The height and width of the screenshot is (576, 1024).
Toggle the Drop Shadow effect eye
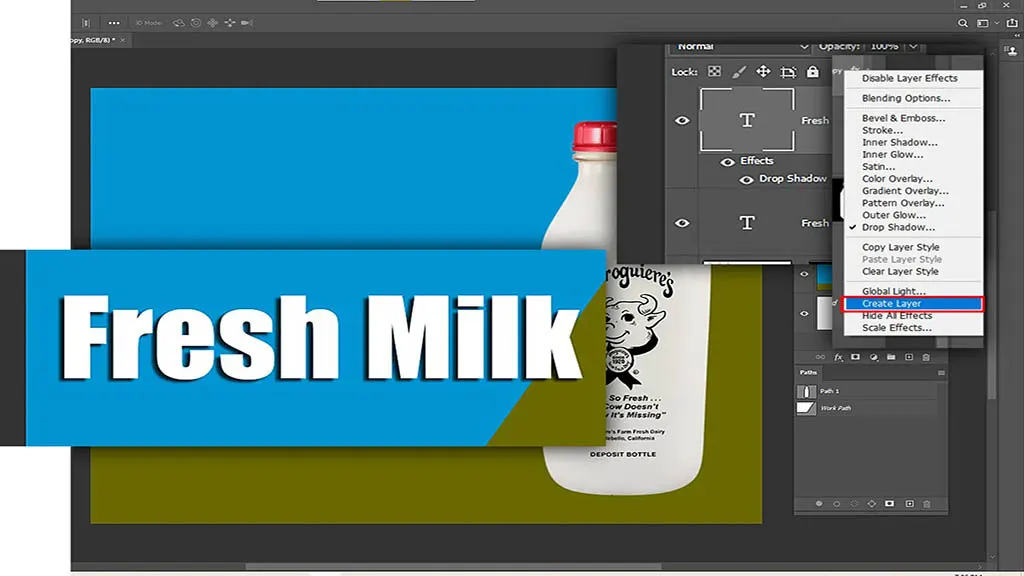tap(746, 180)
